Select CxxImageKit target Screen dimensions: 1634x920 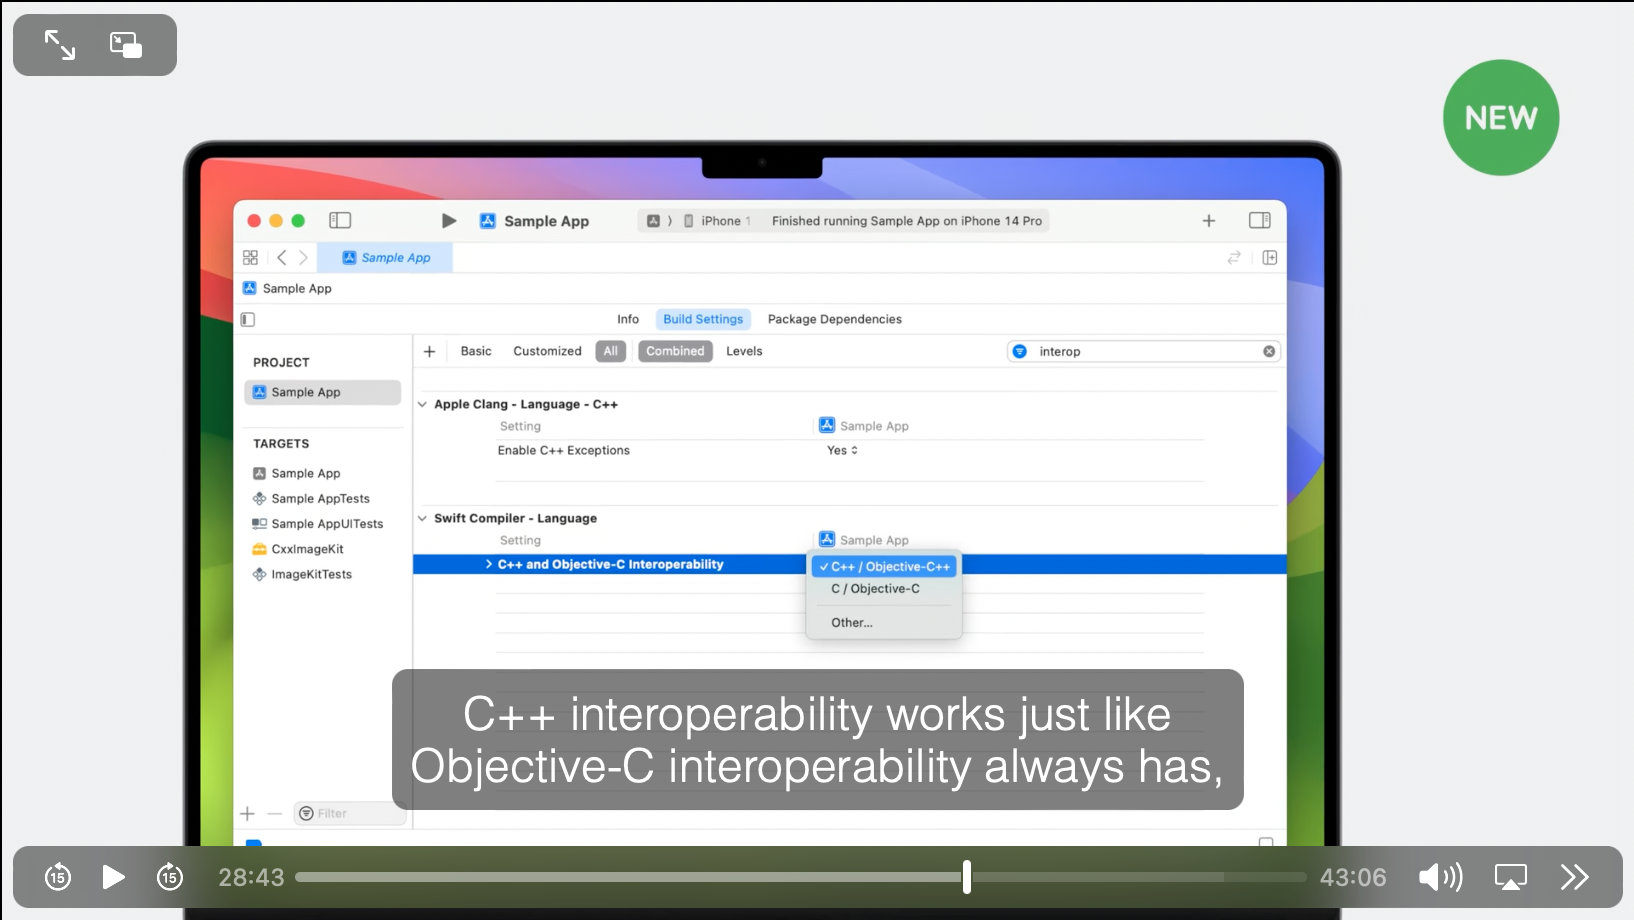pyautogui.click(x=298, y=549)
